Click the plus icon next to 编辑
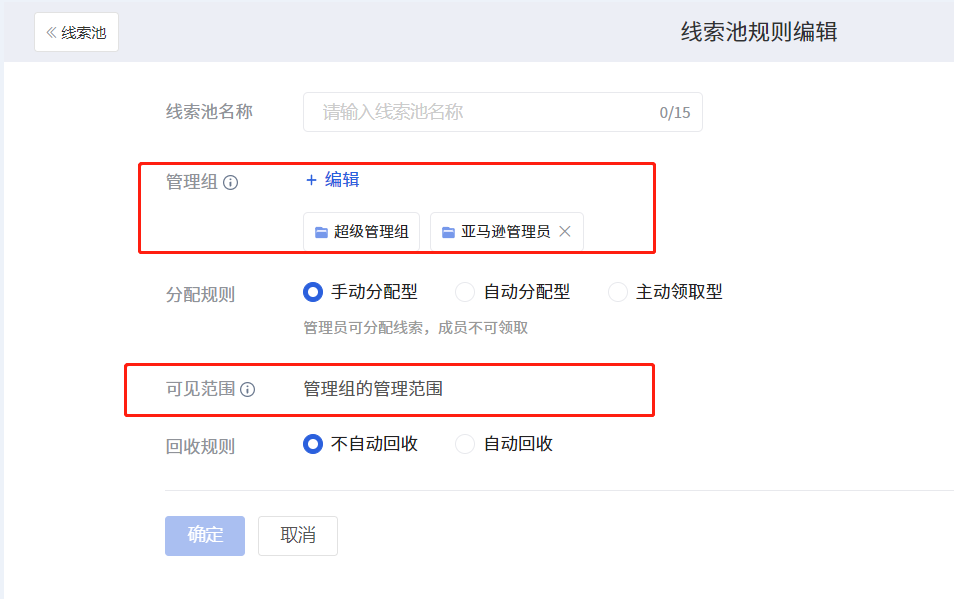The width and height of the screenshot is (954, 599). point(312,180)
